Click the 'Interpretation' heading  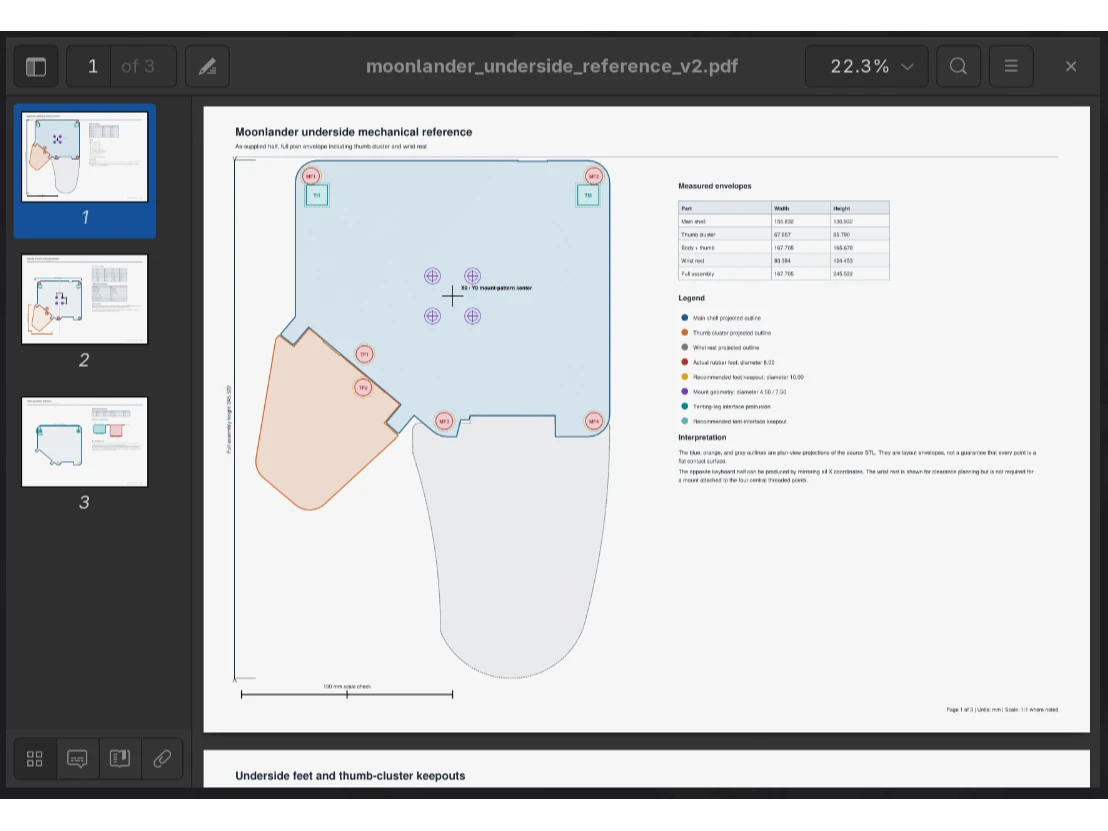[702, 437]
